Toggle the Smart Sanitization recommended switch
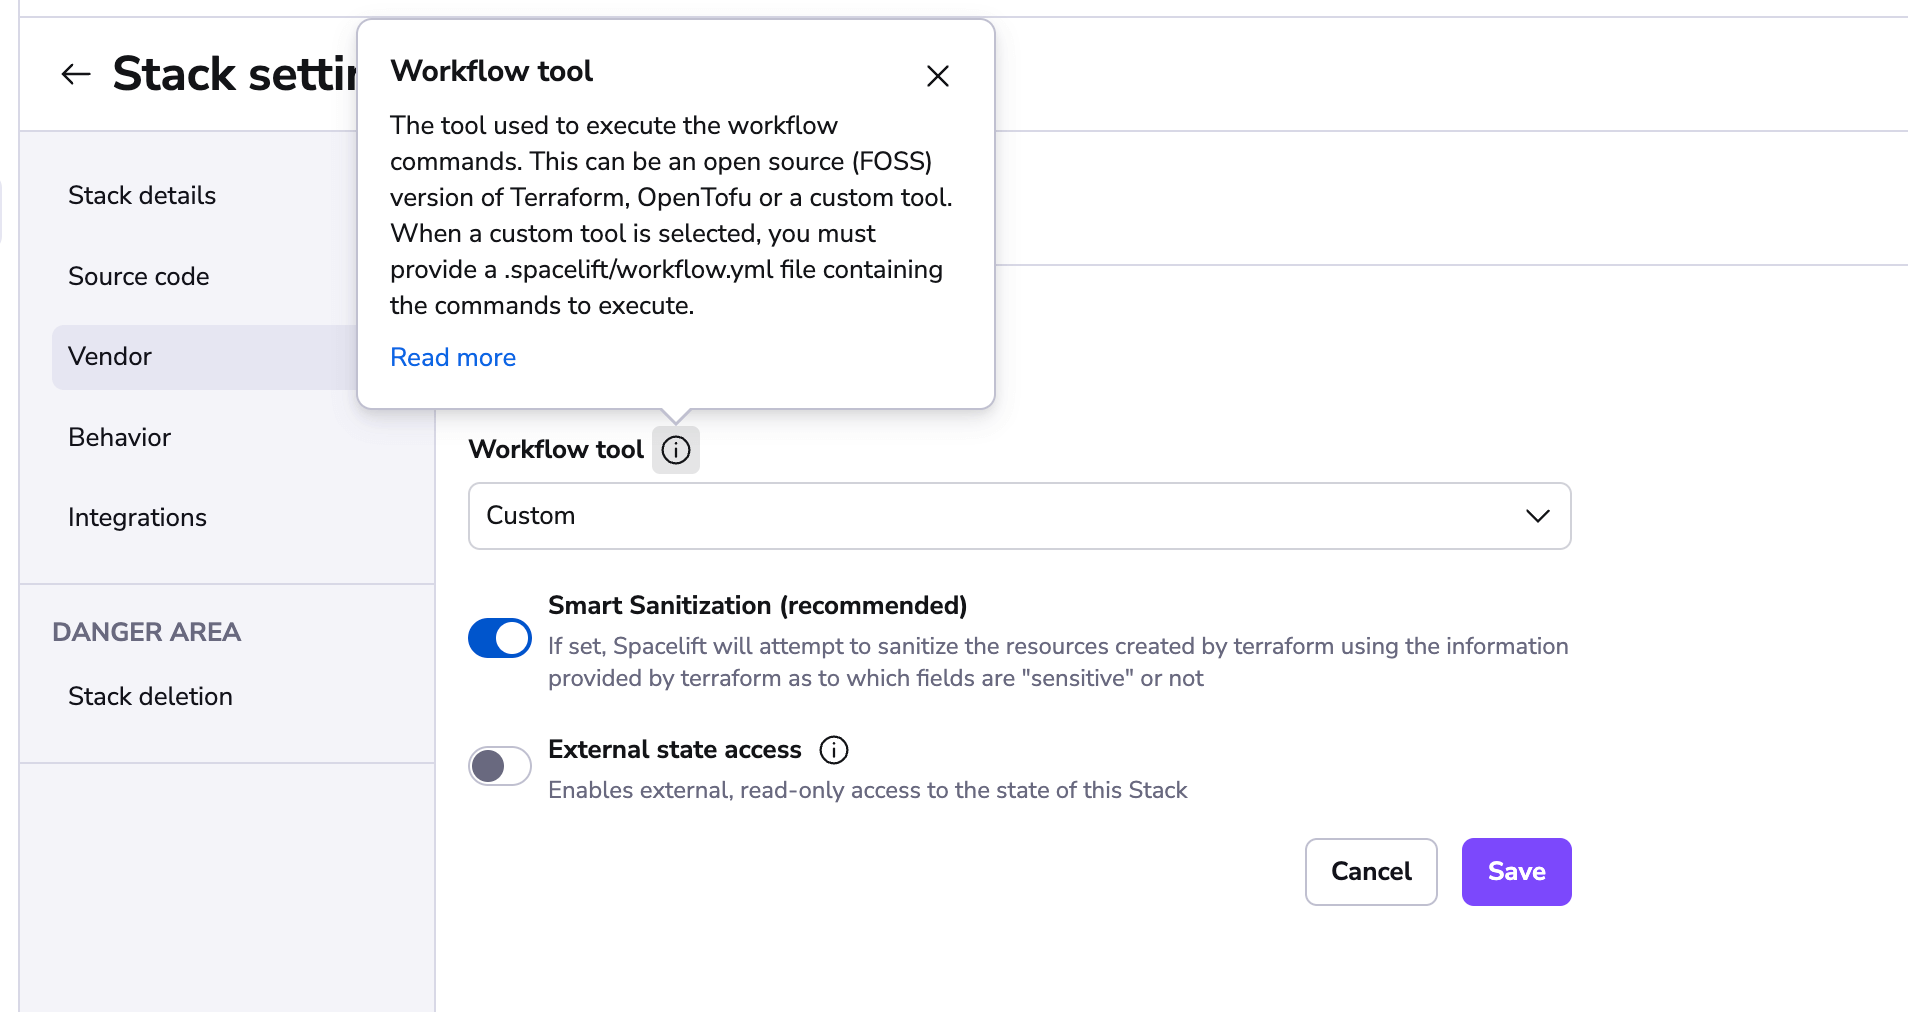 tap(499, 637)
